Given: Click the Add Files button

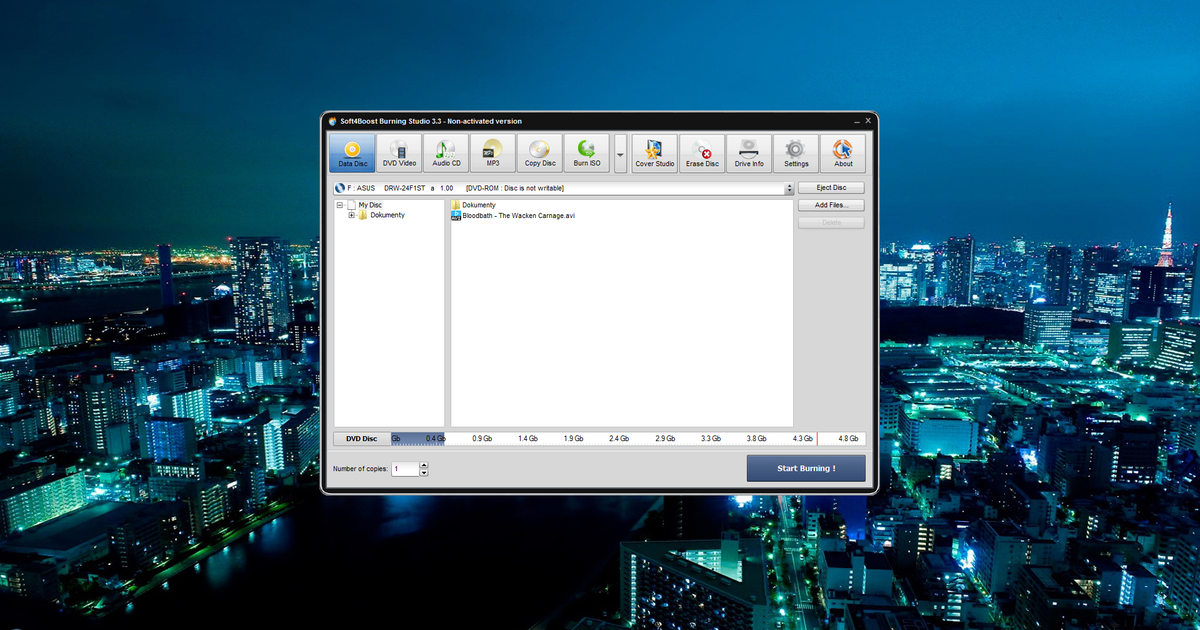Looking at the screenshot, I should tap(831, 205).
